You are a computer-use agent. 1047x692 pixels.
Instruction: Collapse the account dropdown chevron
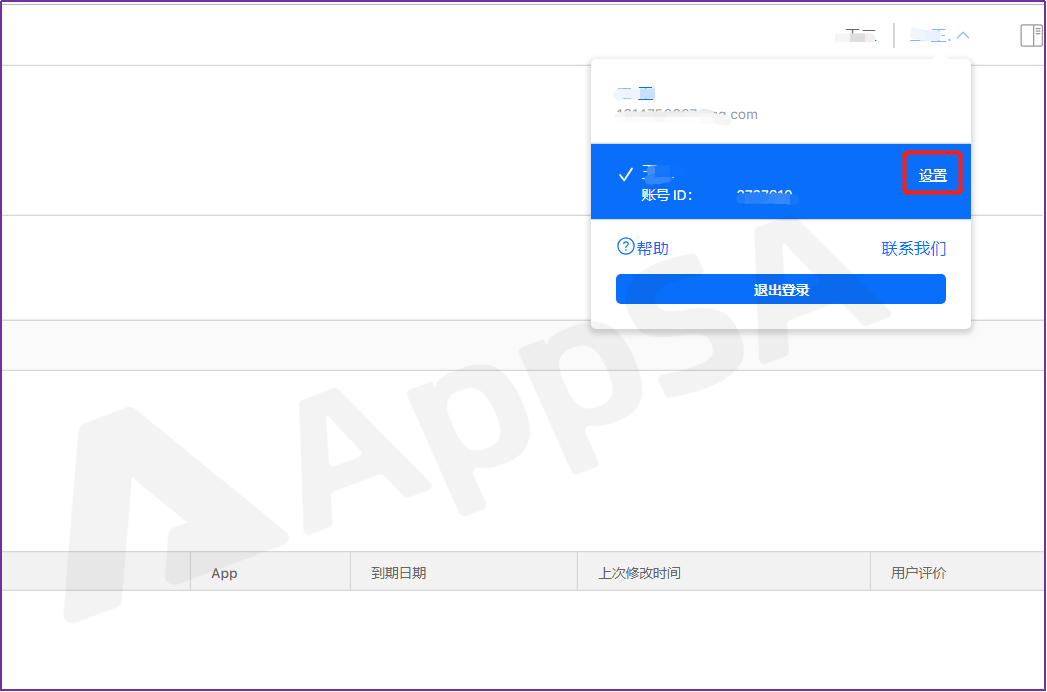point(963,35)
